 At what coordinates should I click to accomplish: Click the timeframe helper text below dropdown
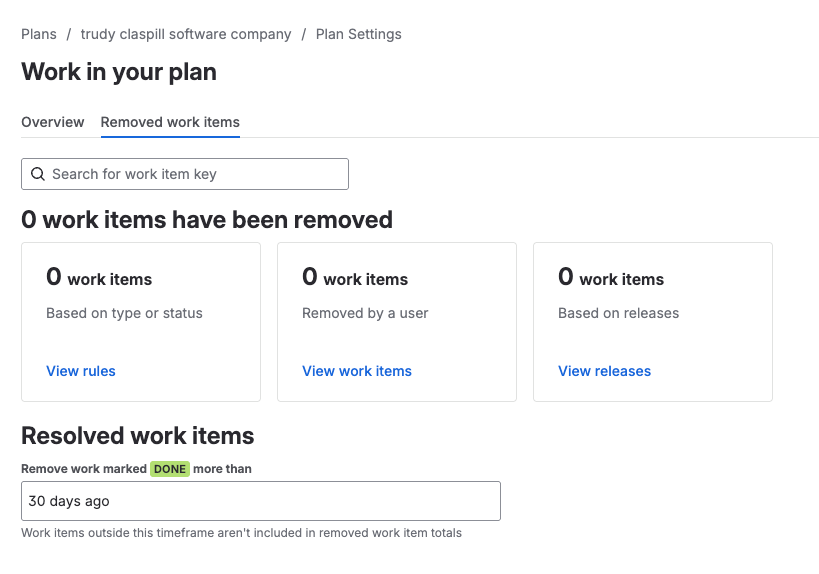coord(241,533)
